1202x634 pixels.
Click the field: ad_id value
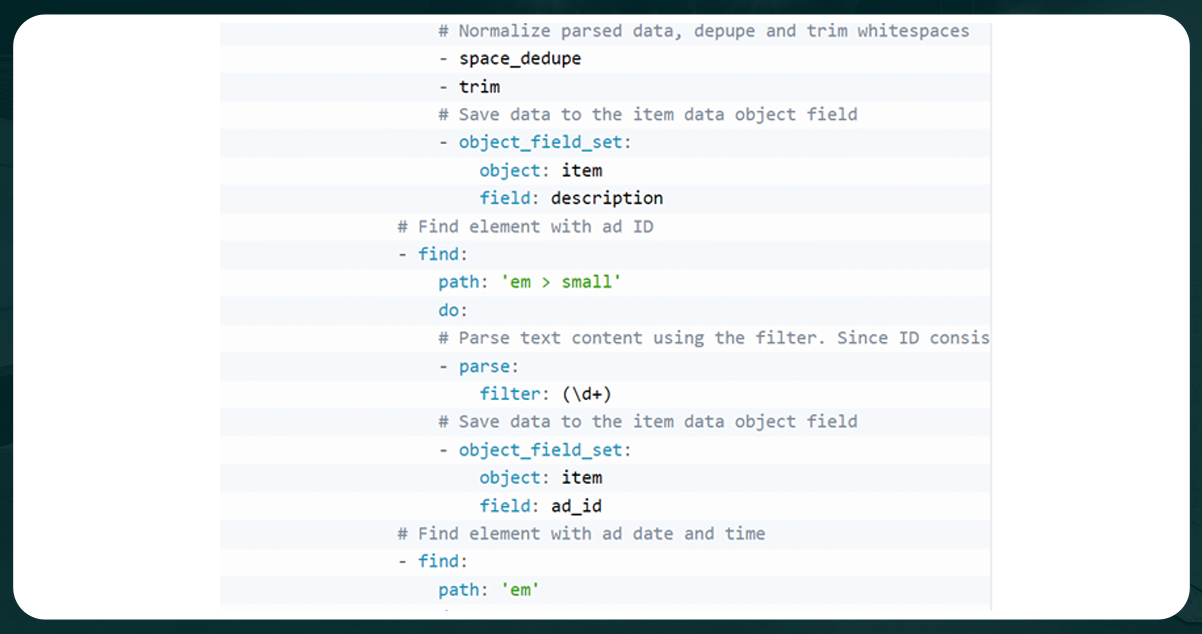[x=576, y=506]
